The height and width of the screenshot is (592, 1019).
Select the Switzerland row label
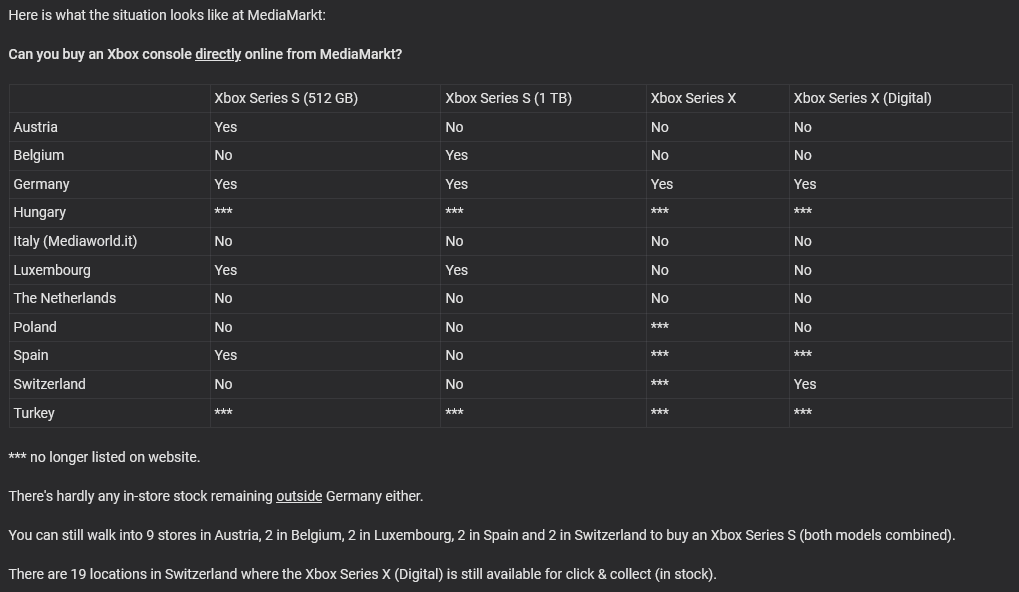tap(50, 384)
